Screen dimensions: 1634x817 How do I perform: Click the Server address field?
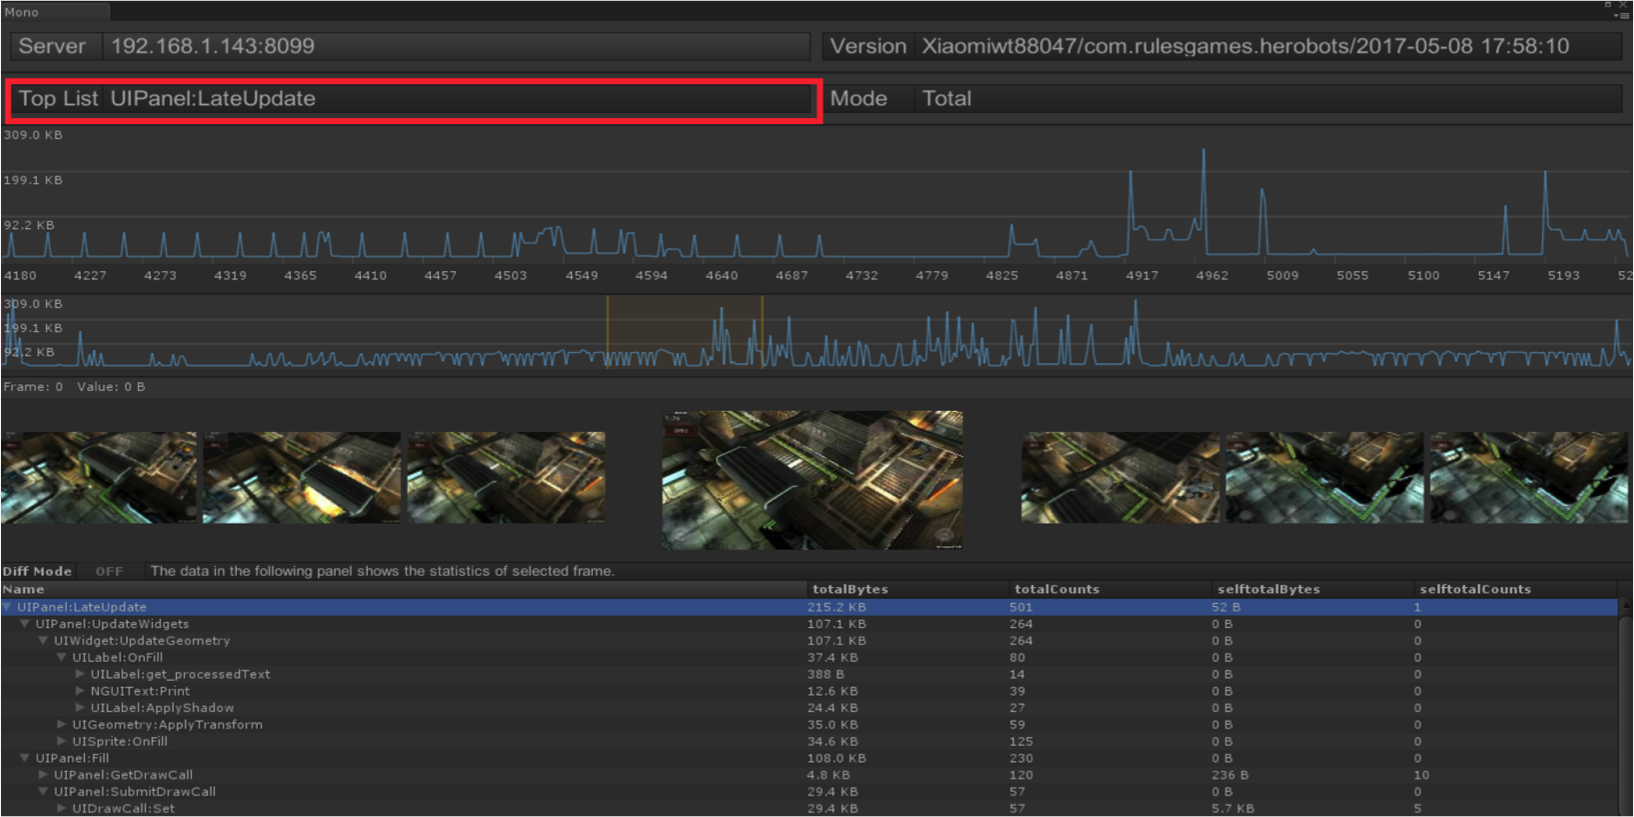point(456,46)
